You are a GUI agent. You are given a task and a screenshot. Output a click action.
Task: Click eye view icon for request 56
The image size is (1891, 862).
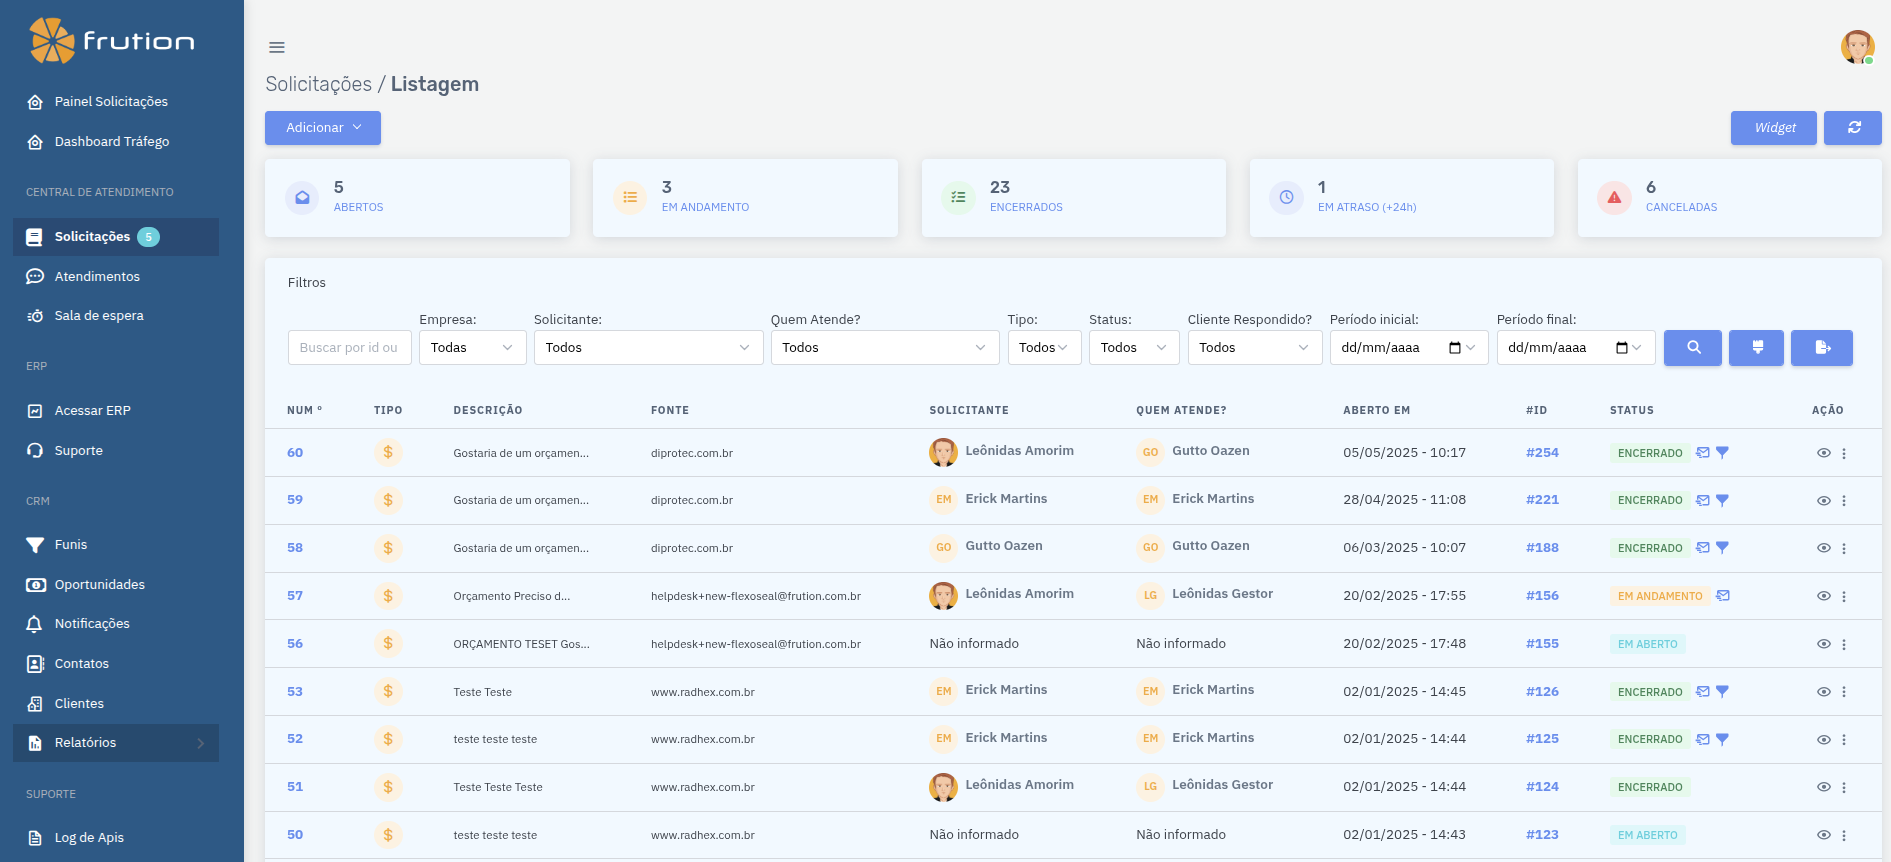pos(1823,645)
